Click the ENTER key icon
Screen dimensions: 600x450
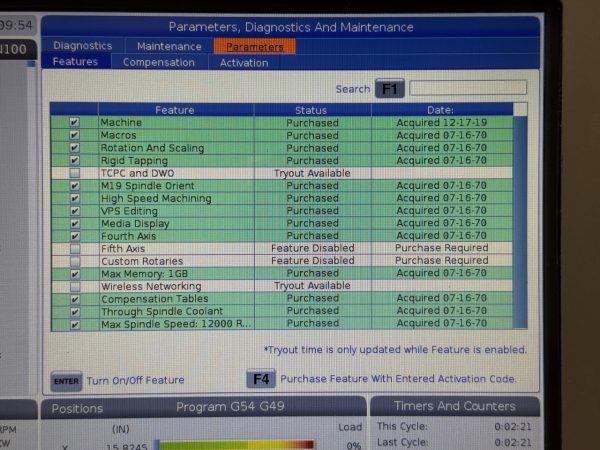tap(66, 381)
